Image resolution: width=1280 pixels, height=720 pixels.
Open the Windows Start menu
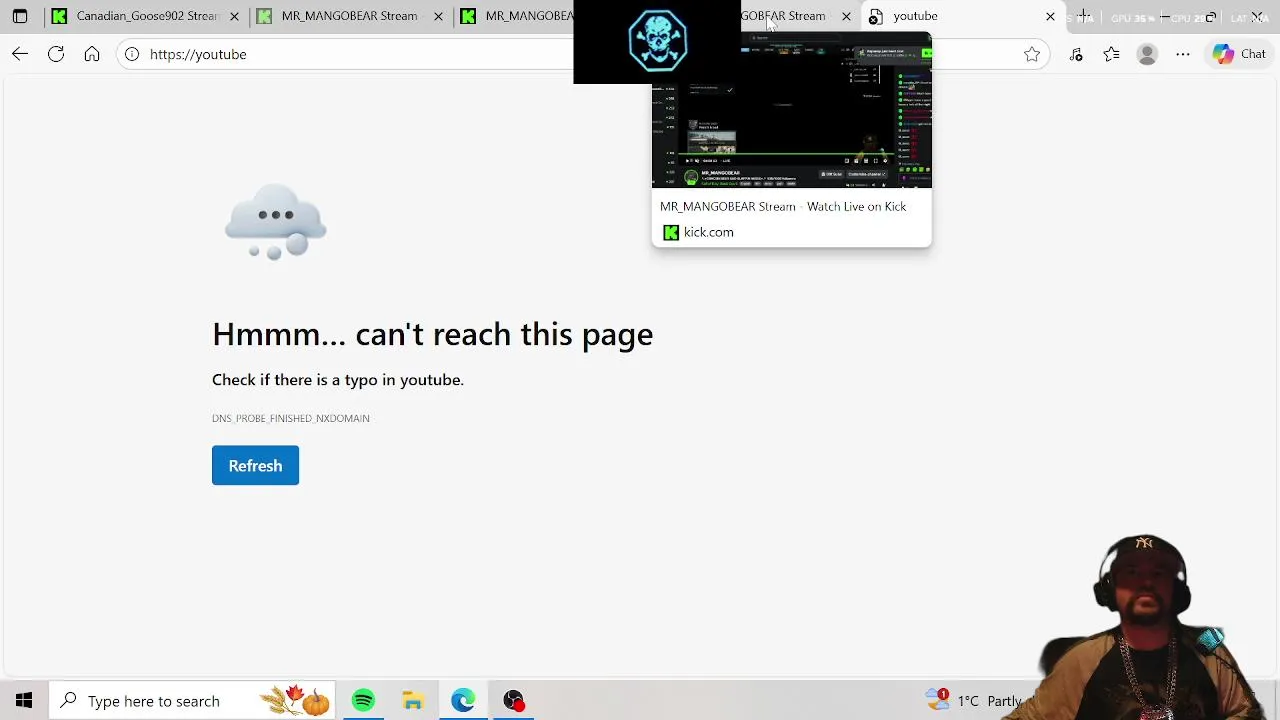point(24,701)
